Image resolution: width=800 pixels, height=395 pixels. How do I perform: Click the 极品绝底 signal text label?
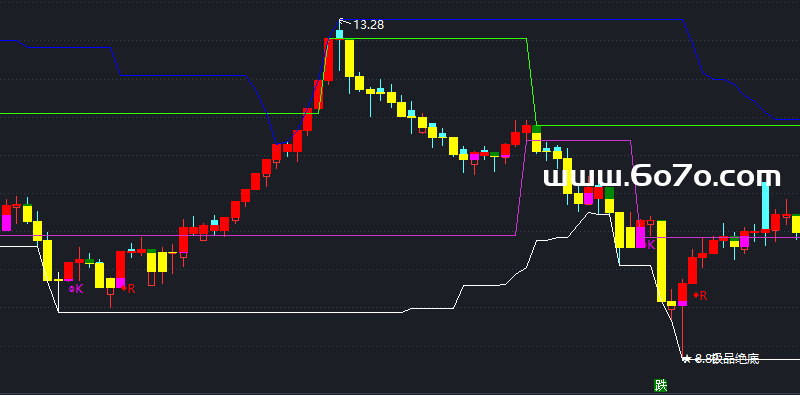tap(736, 359)
